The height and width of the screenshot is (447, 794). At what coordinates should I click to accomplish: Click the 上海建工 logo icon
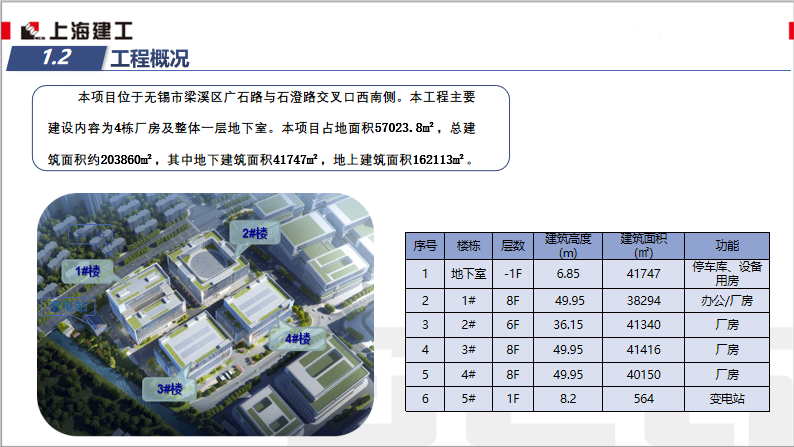tap(36, 31)
